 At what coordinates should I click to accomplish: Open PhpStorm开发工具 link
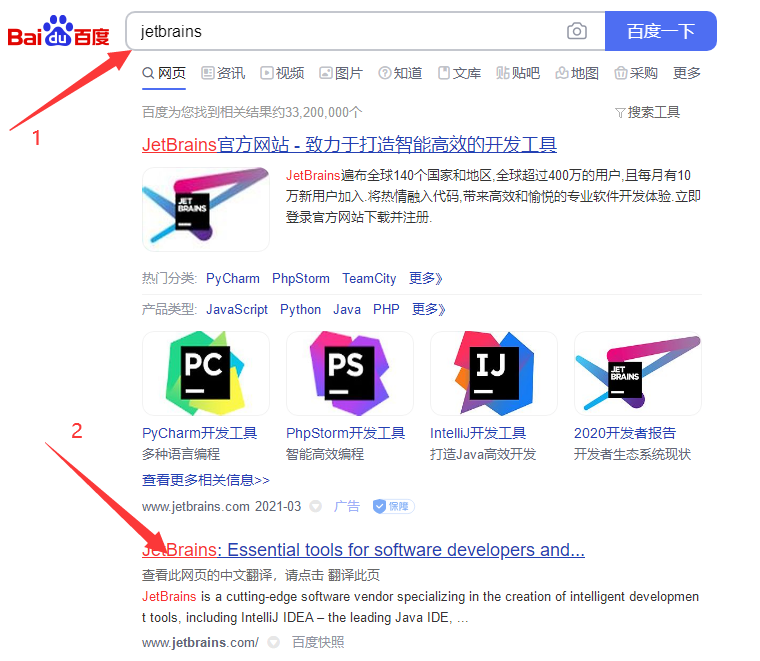[x=346, y=433]
